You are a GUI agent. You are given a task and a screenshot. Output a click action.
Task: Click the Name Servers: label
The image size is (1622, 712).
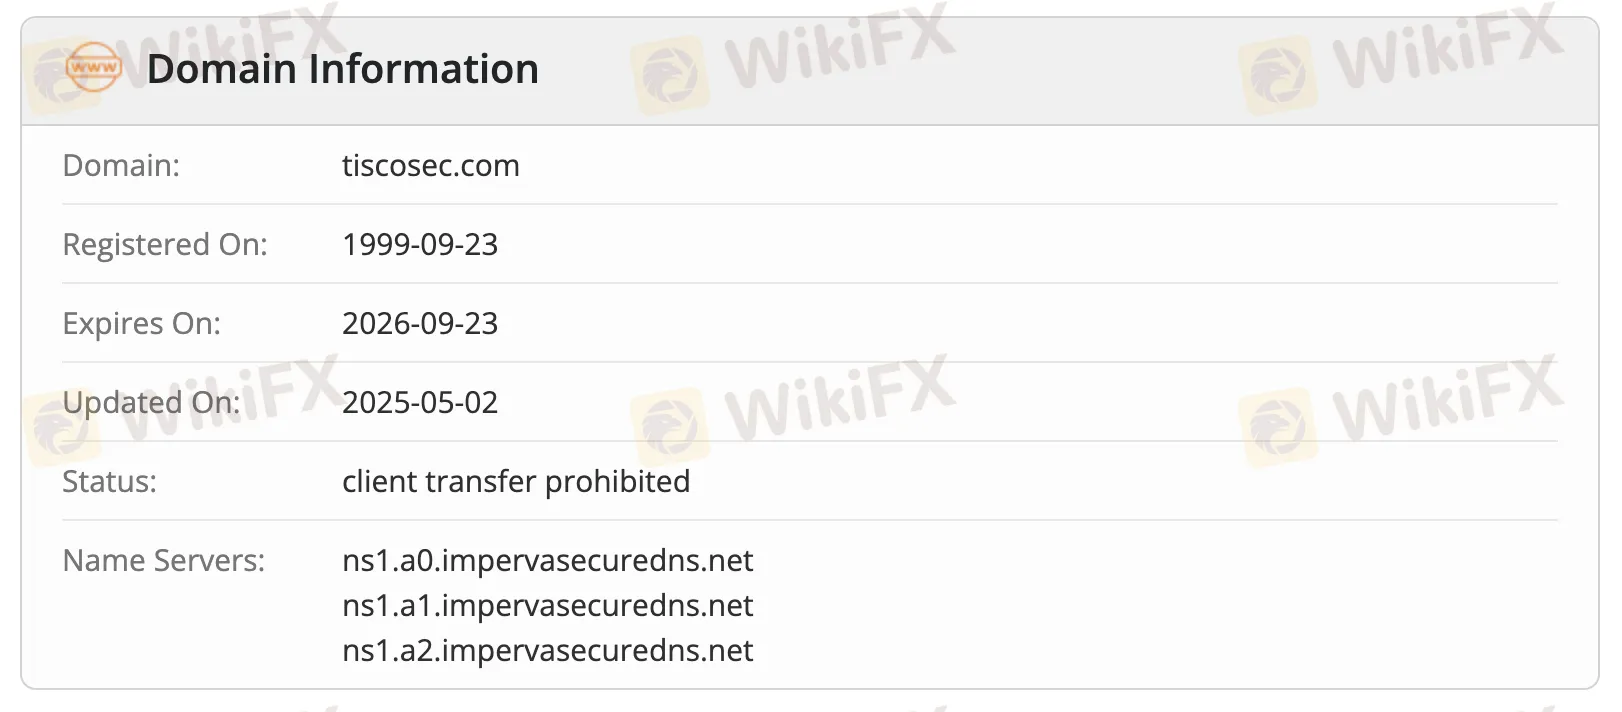point(164,560)
